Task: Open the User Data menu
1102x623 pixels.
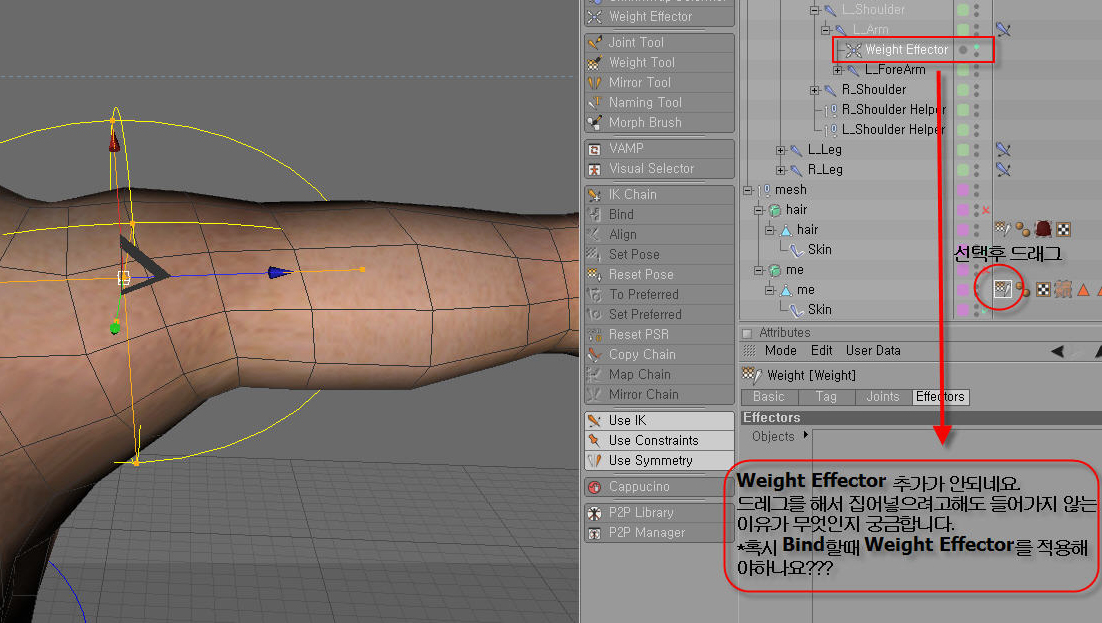Action: click(873, 351)
